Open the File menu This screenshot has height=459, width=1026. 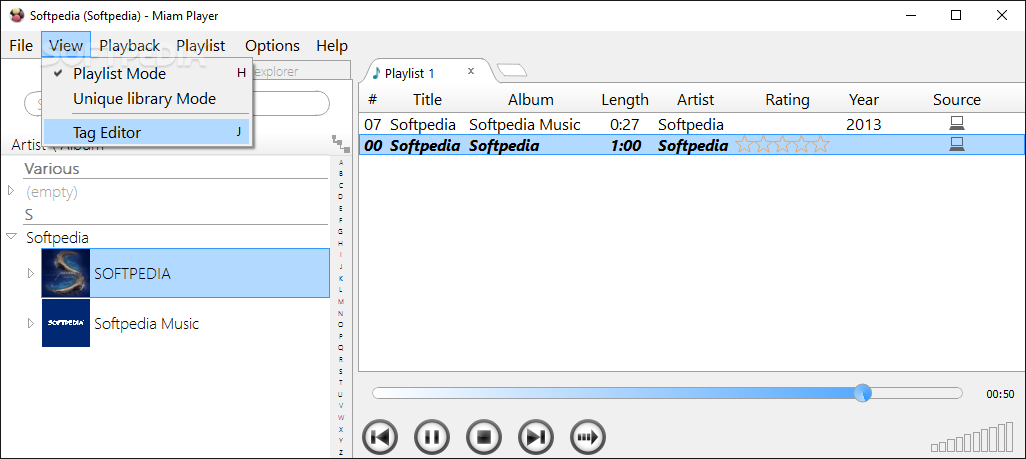click(x=21, y=46)
